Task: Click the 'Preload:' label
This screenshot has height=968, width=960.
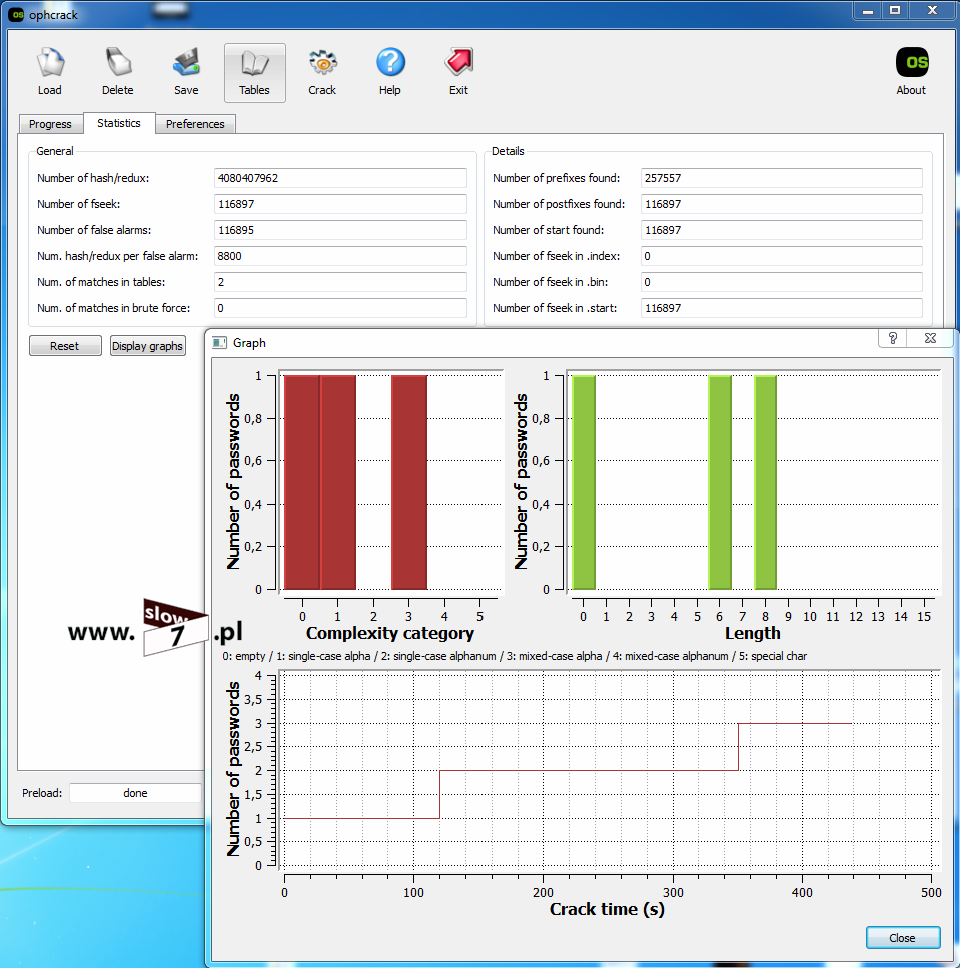Action: tap(42, 793)
